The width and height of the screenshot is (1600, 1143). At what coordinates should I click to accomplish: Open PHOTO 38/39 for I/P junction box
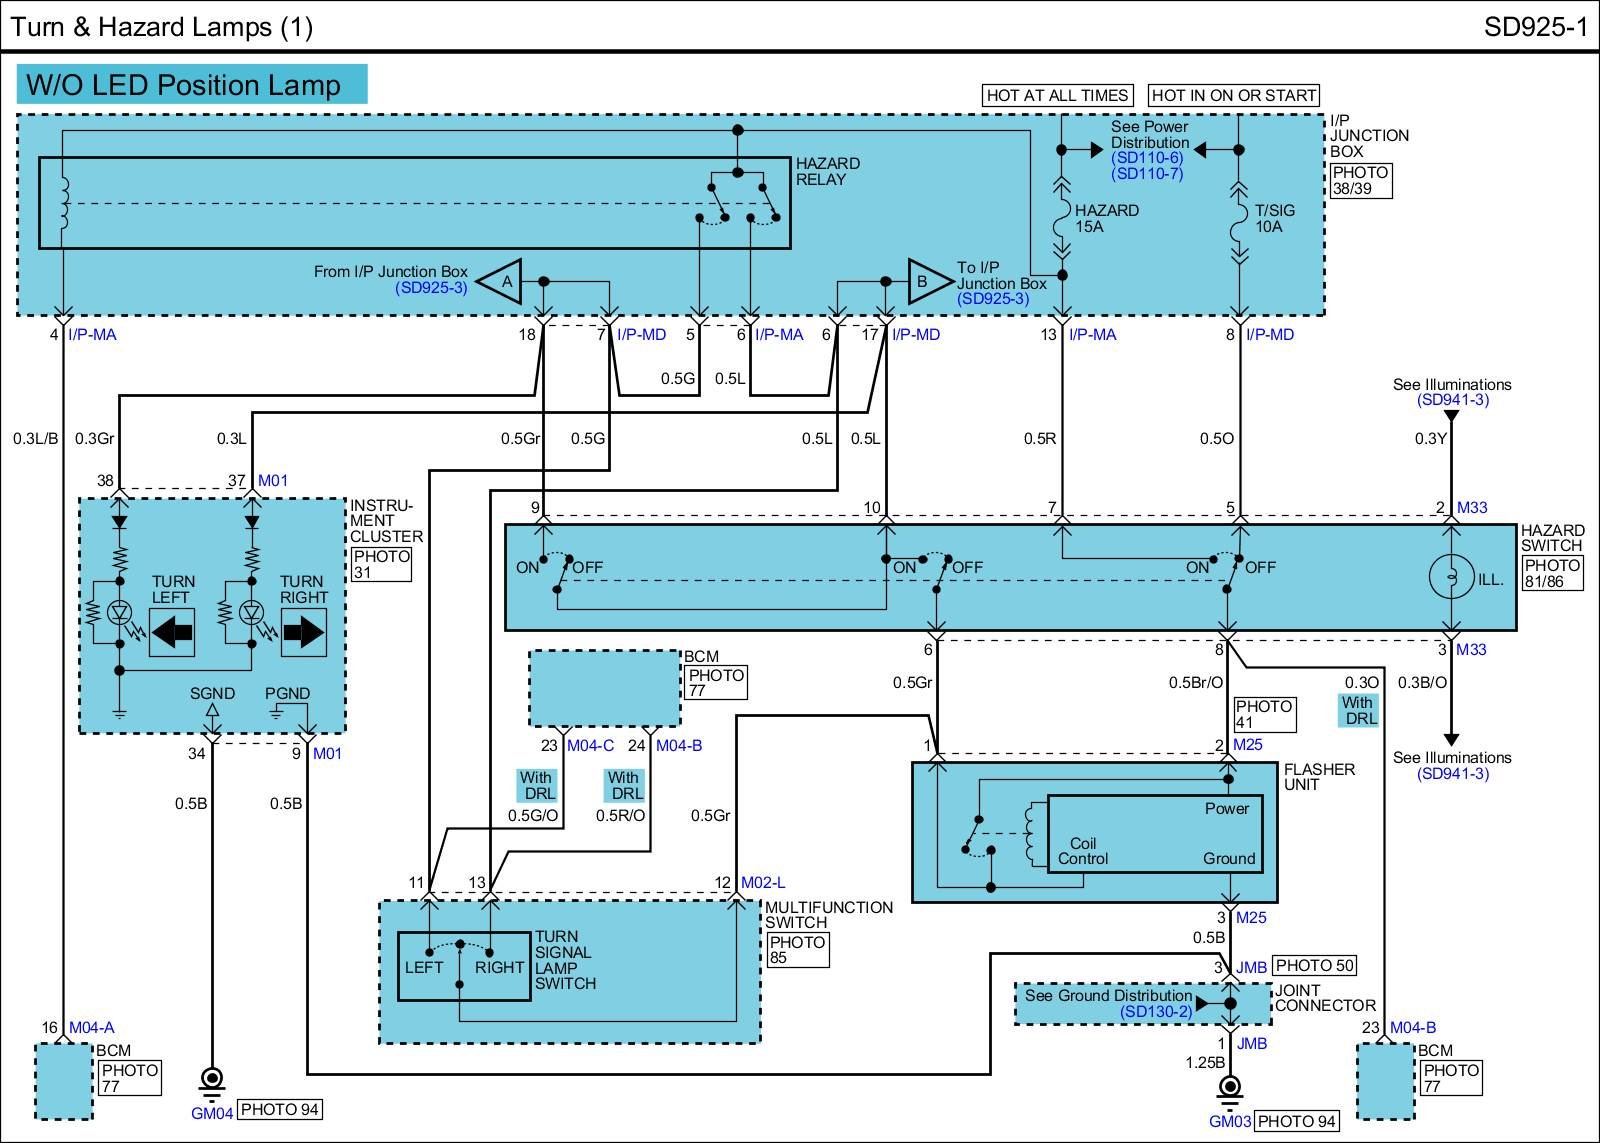(x=1360, y=180)
